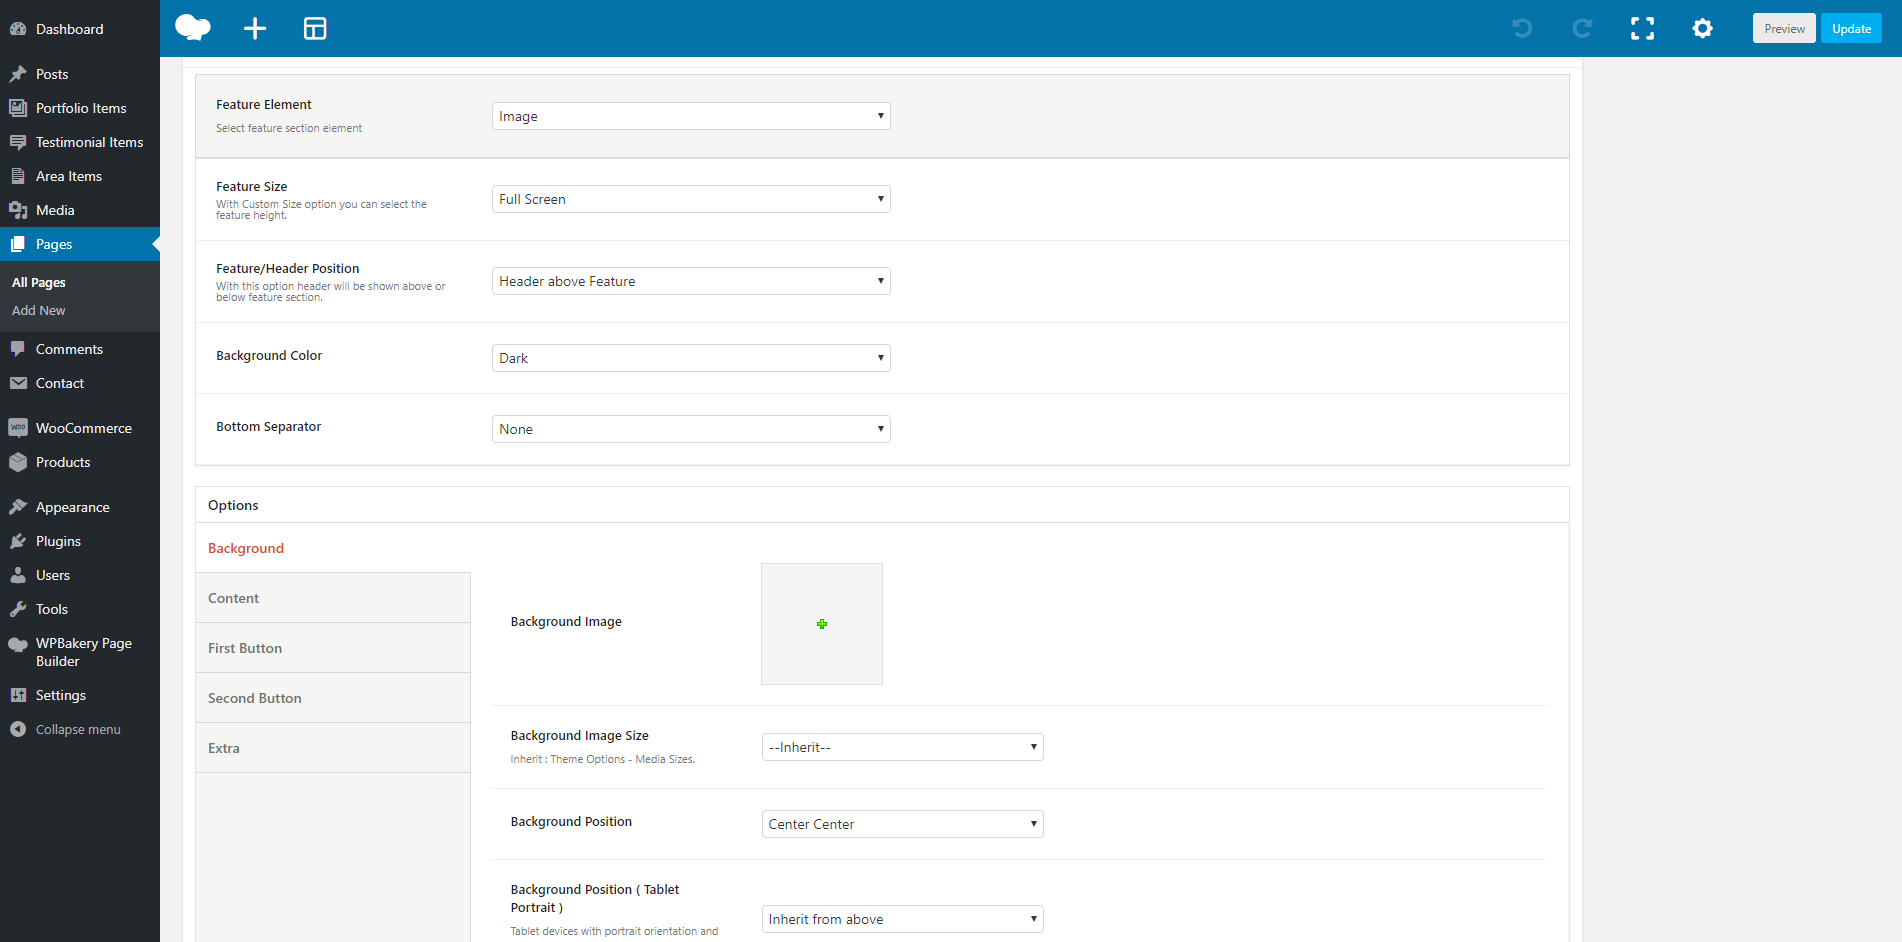
Task: Click the Dashboard gauge icon
Action: click(x=18, y=29)
